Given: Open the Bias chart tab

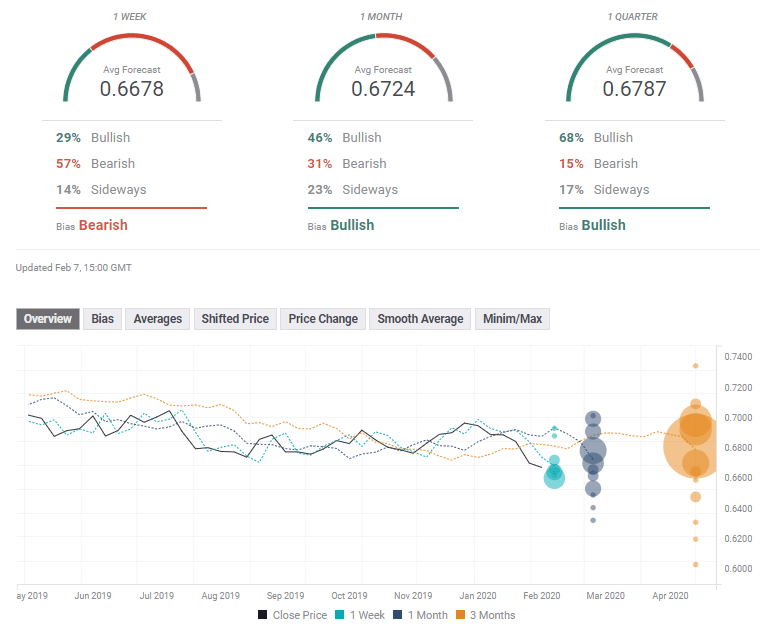Looking at the screenshot, I should (102, 319).
